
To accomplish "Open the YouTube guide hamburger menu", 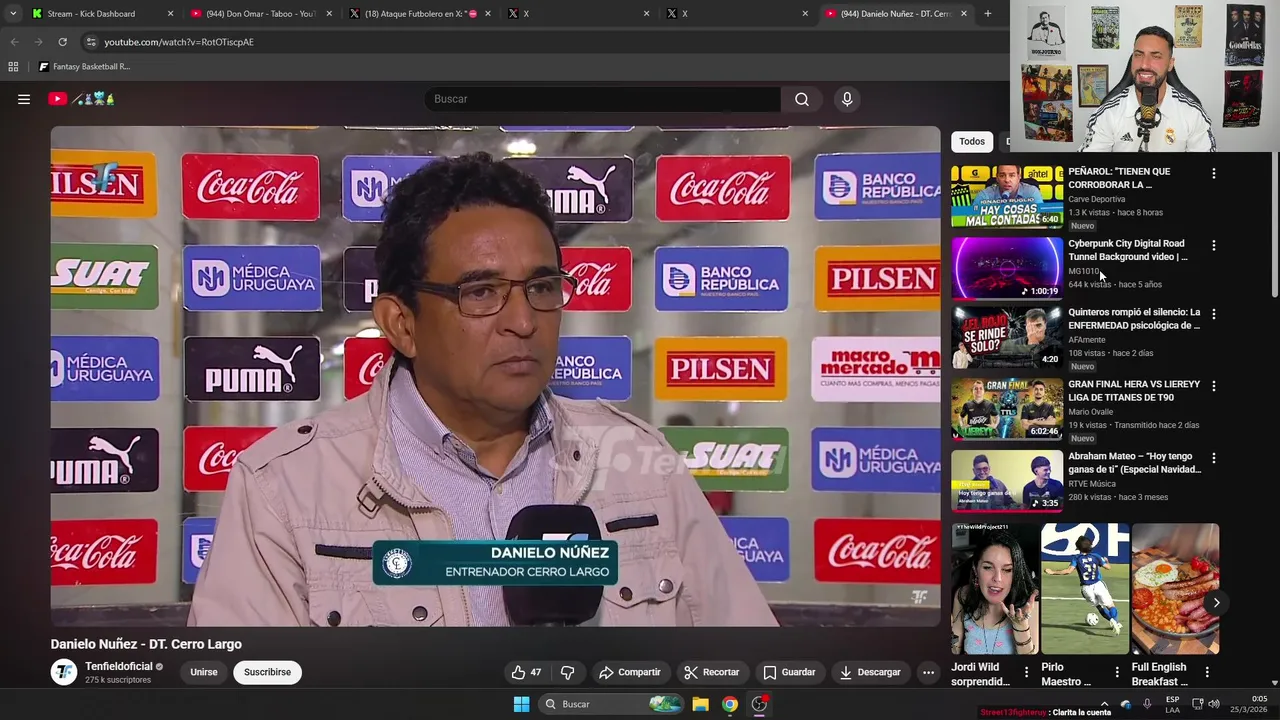I will point(24,99).
